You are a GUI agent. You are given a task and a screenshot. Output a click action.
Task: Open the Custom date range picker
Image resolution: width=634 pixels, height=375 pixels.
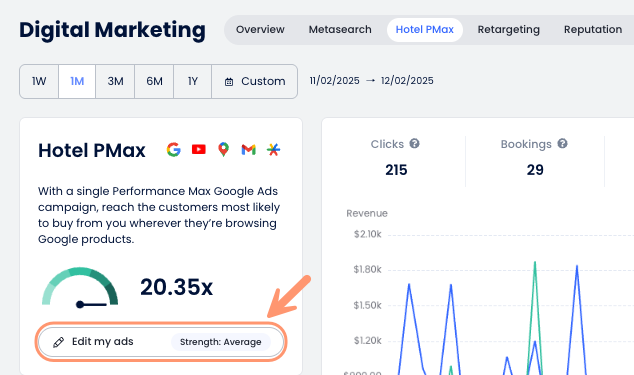(255, 81)
